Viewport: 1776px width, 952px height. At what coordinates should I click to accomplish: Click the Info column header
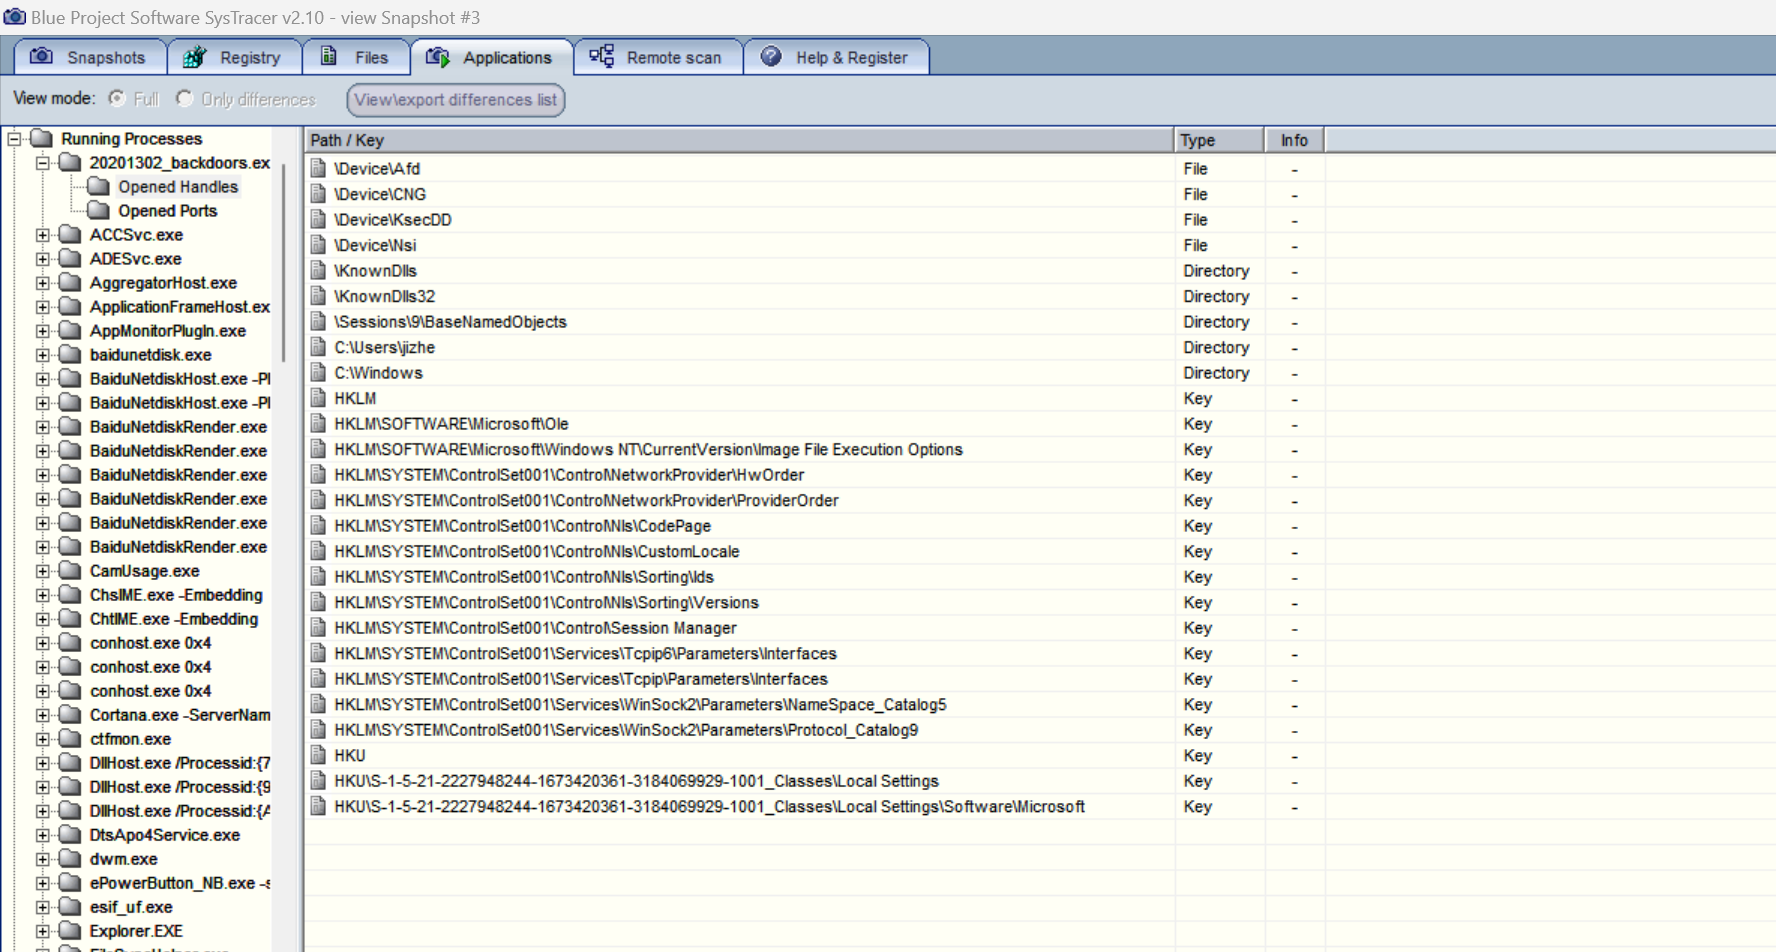point(1294,140)
